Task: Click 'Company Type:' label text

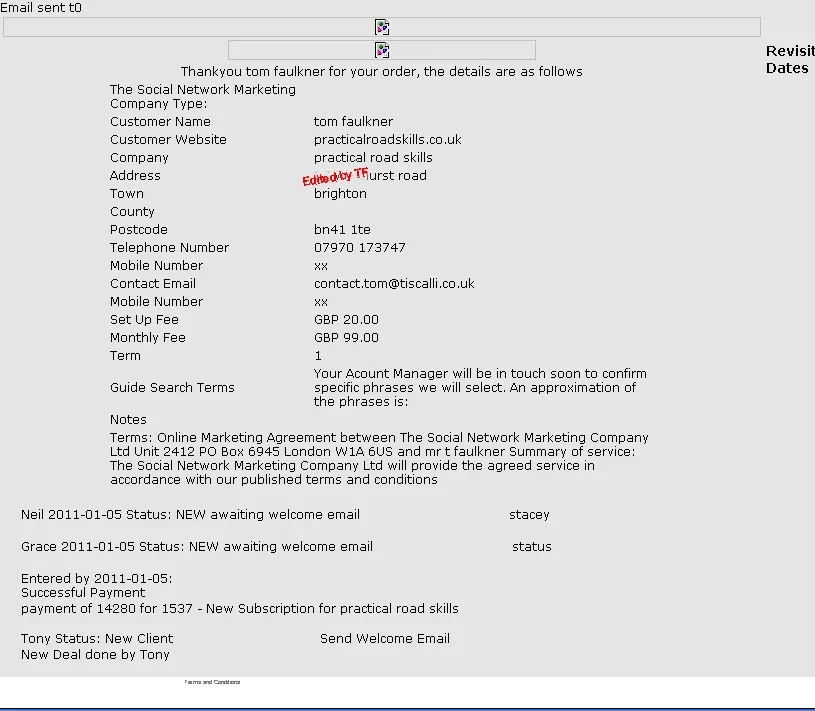Action: coord(159,104)
